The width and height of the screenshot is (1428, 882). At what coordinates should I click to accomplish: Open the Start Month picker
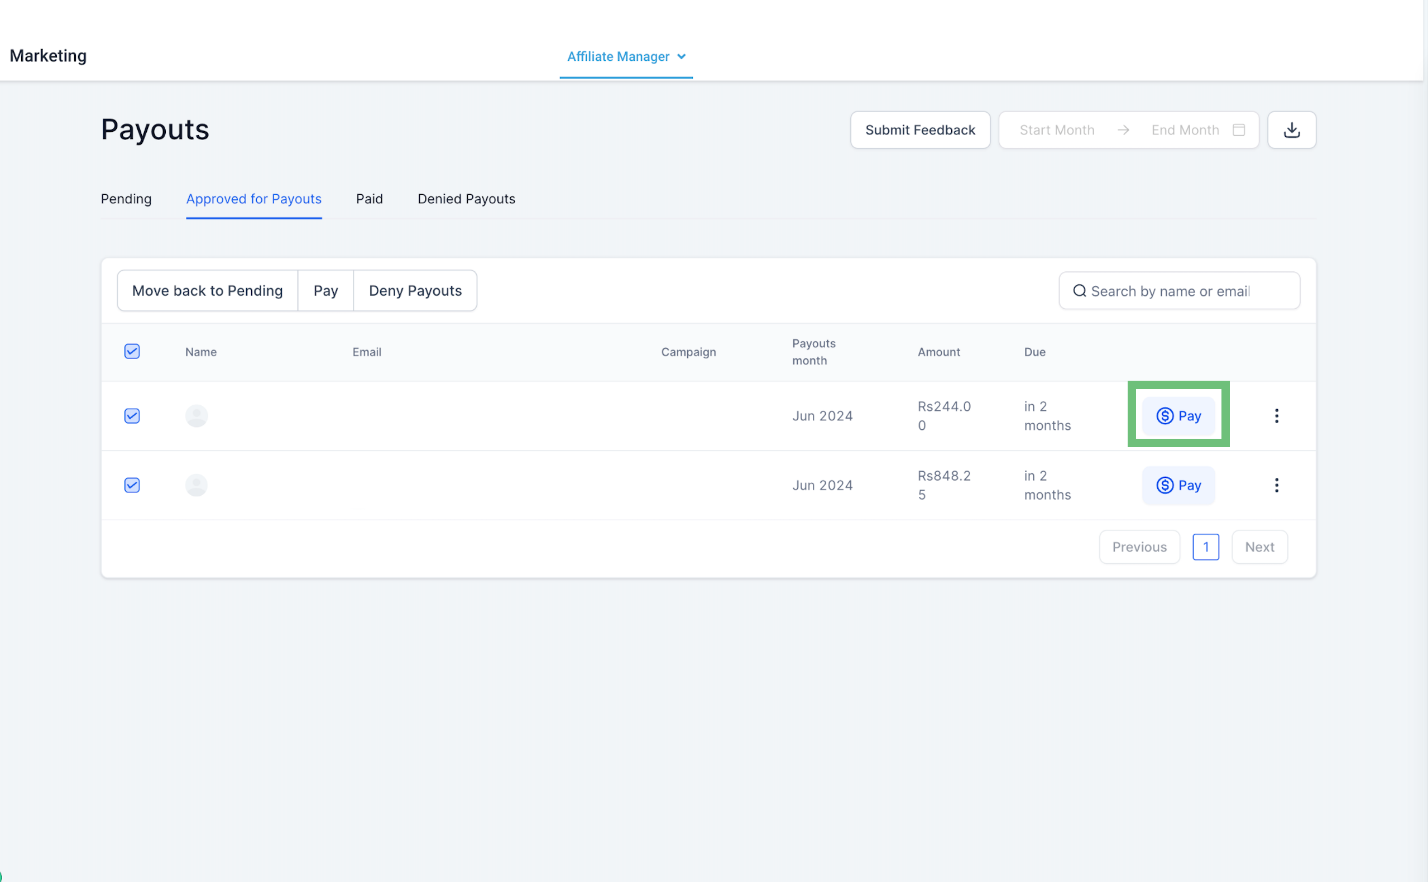pyautogui.click(x=1057, y=130)
